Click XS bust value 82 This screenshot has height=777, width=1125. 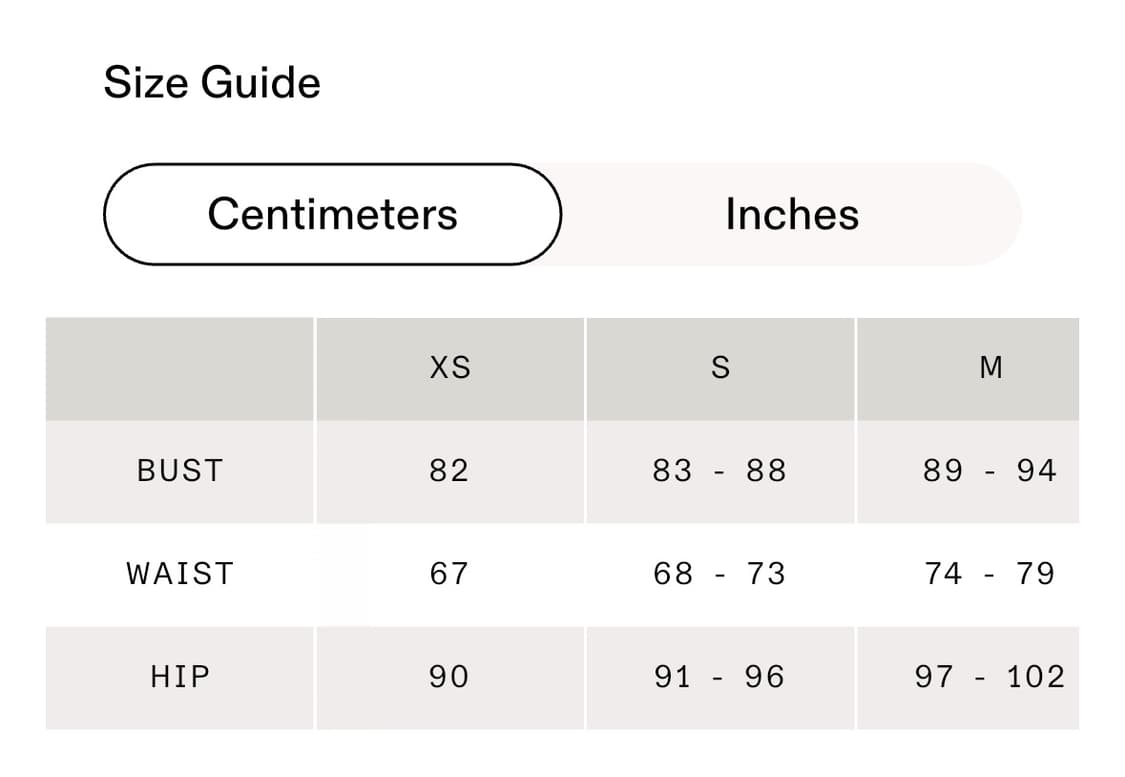tap(449, 471)
